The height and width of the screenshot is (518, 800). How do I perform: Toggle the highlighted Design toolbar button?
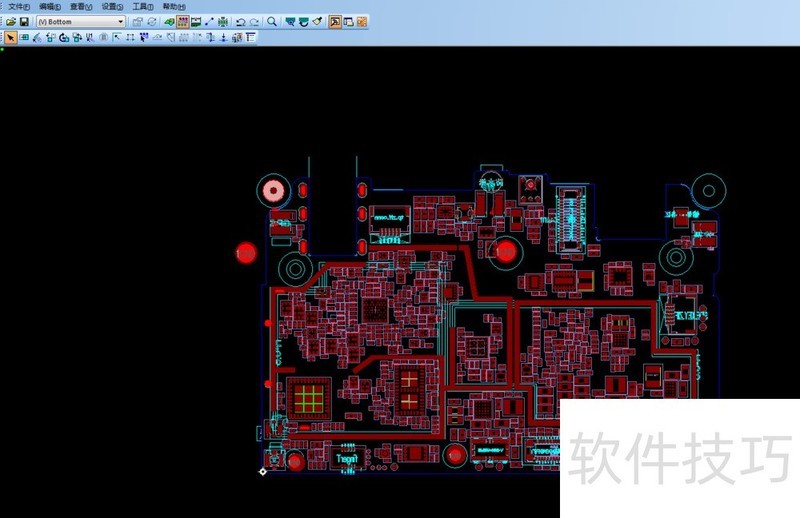(x=183, y=22)
